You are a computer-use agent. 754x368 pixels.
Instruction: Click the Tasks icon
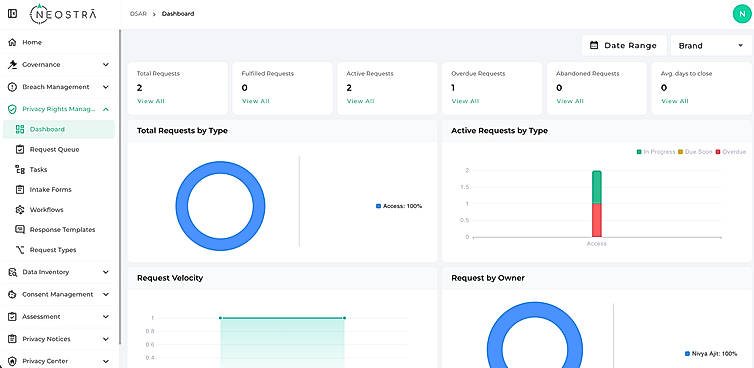(x=20, y=169)
